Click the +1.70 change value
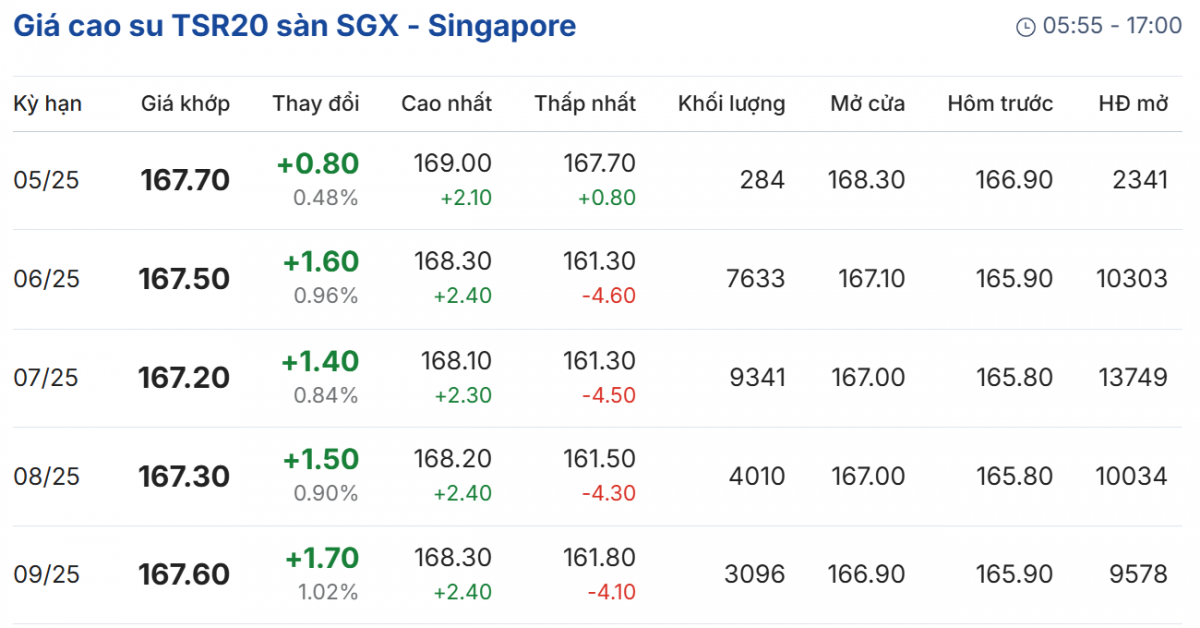Image resolution: width=1200 pixels, height=628 pixels. point(321,558)
